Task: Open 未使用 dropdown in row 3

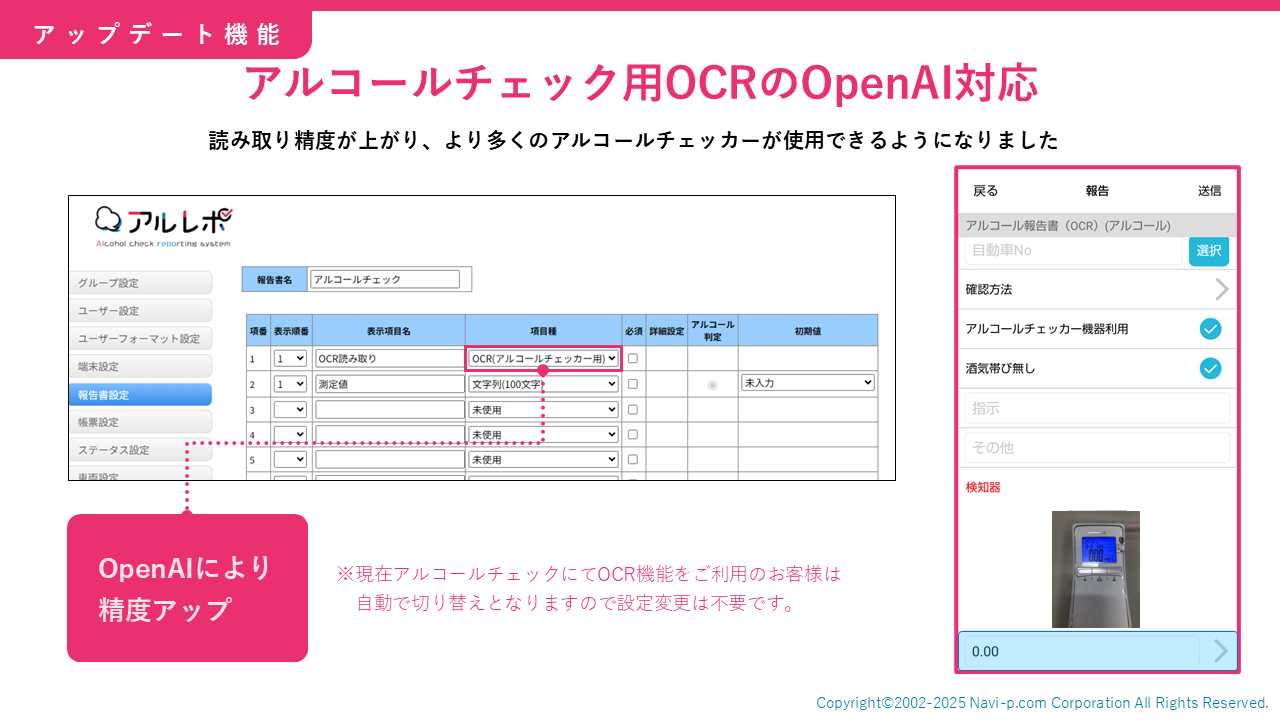Action: click(x=544, y=409)
